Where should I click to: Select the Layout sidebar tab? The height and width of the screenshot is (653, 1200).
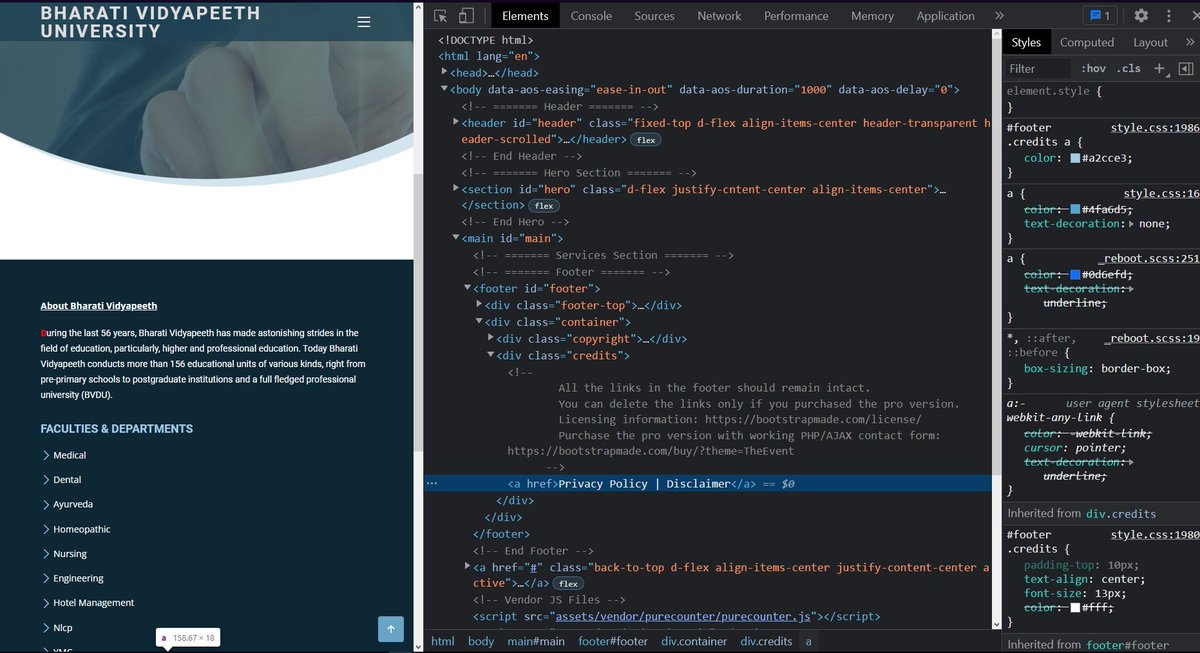tap(1150, 43)
